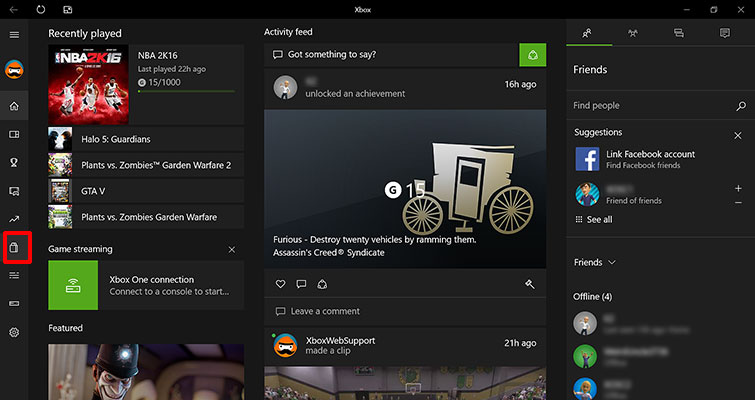Open Trending arrow icon in sidebar
Viewport: 755px width, 400px height.
pyautogui.click(x=14, y=219)
